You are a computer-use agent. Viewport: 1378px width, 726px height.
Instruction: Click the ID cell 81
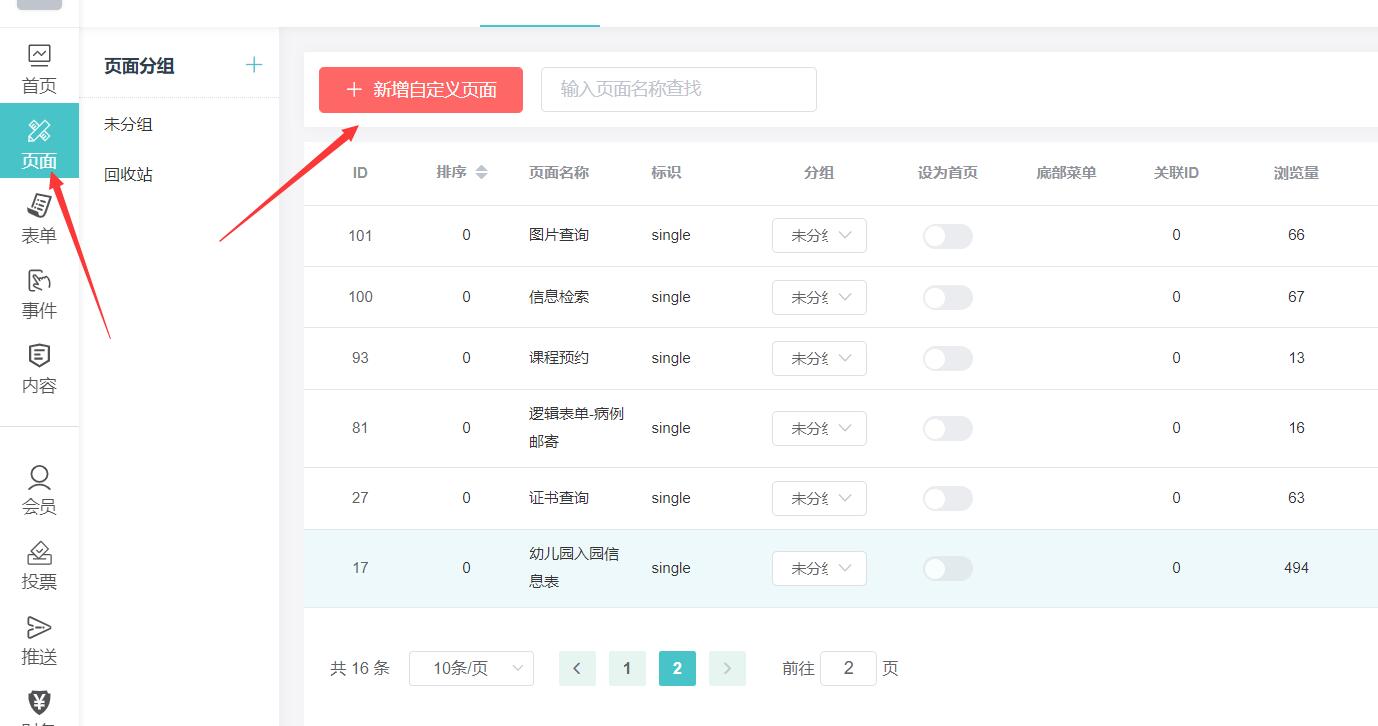[360, 428]
